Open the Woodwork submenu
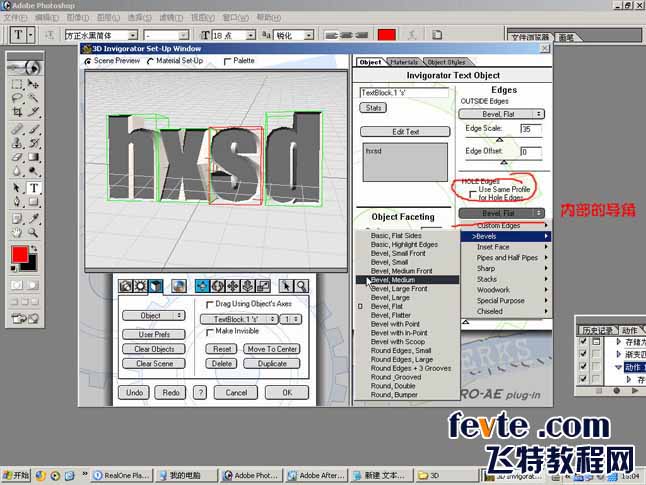Image resolution: width=646 pixels, height=485 pixels. (x=506, y=290)
